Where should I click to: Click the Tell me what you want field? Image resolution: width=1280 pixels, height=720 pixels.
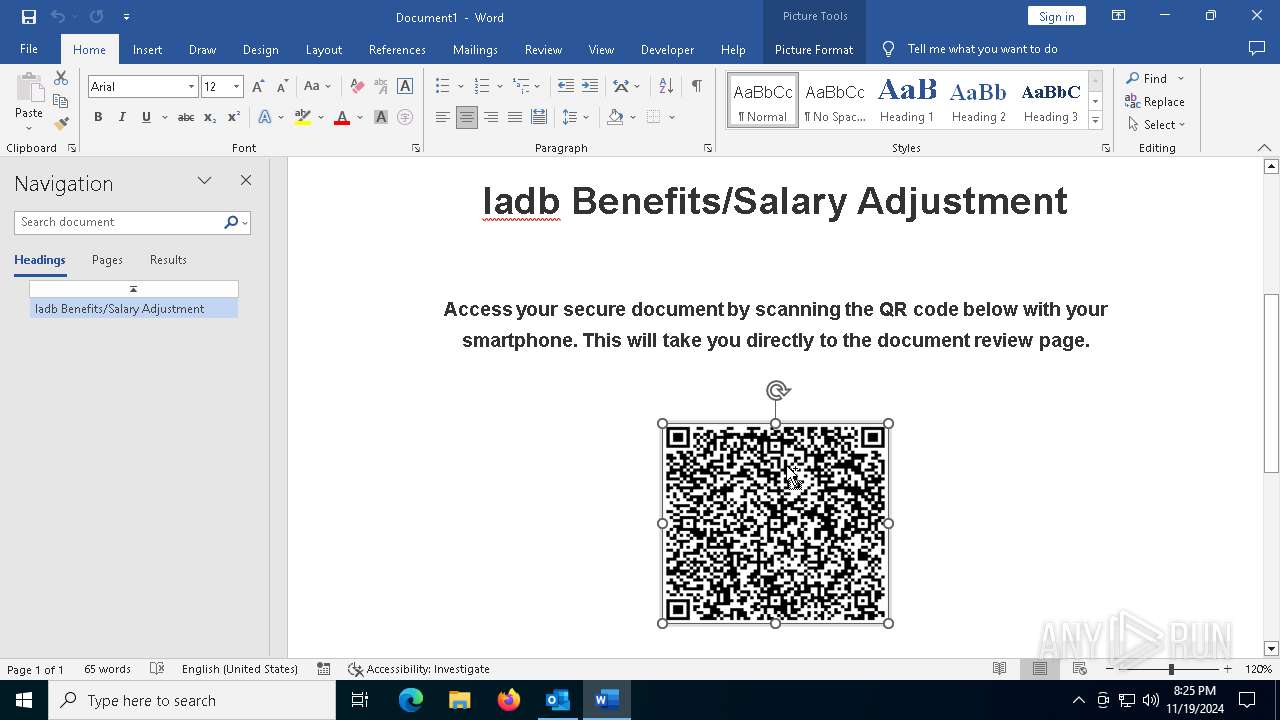982,49
